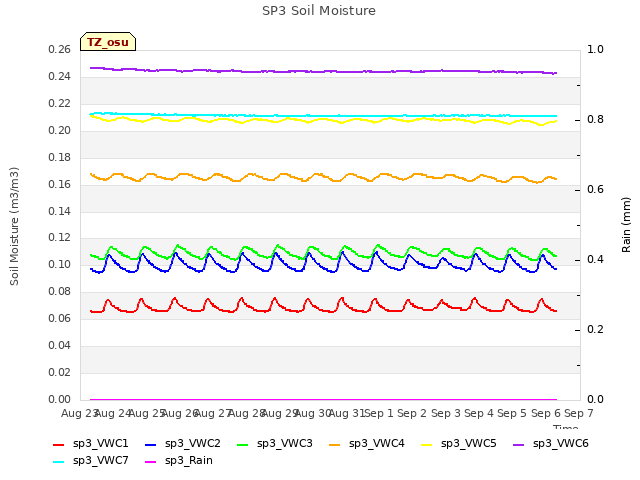Toggle sp3_Rain legend entry

179,461
